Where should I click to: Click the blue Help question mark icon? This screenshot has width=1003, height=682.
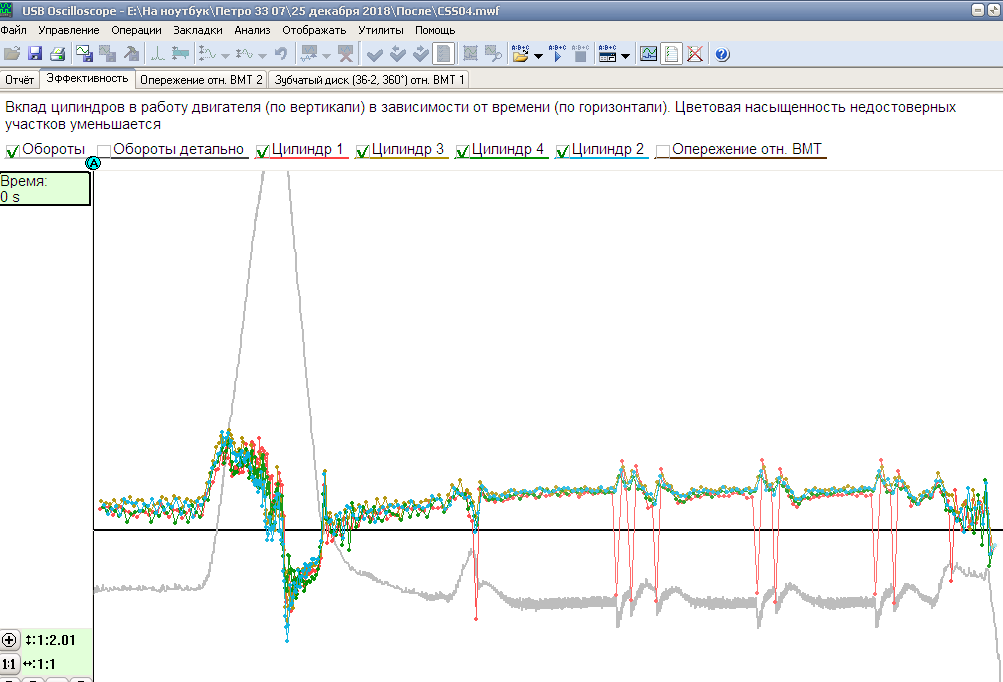723,54
